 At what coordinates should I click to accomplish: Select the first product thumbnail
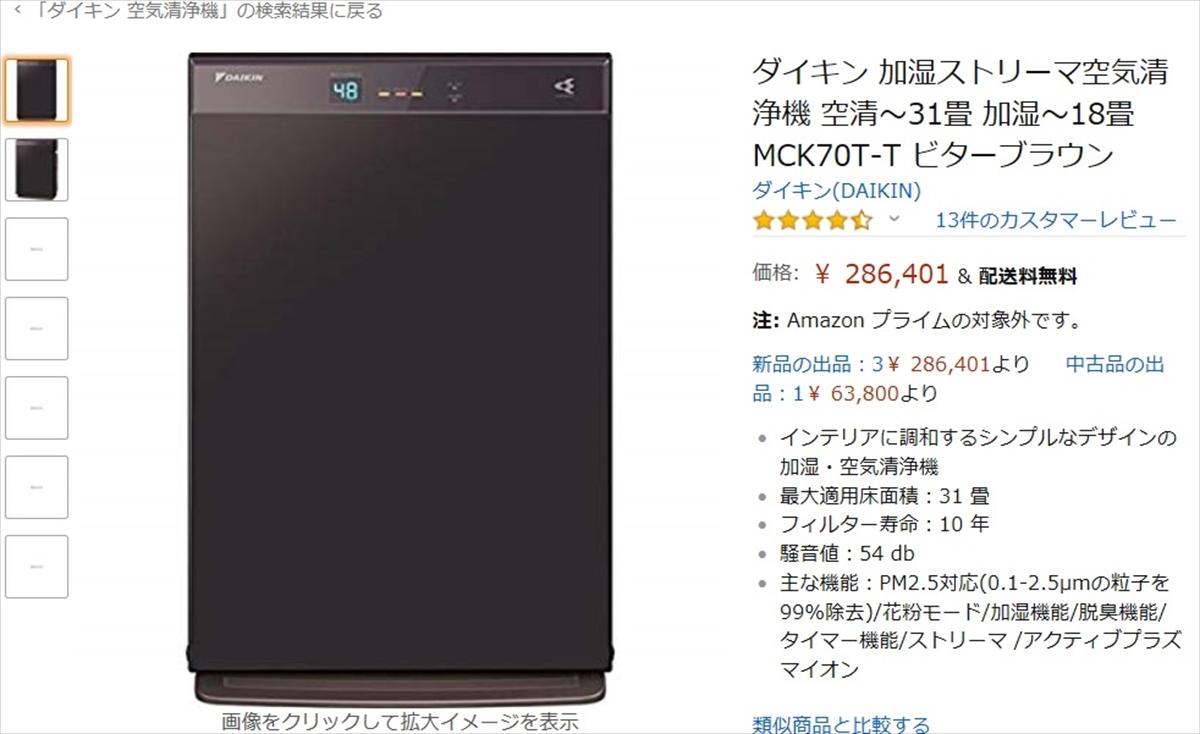pos(37,91)
